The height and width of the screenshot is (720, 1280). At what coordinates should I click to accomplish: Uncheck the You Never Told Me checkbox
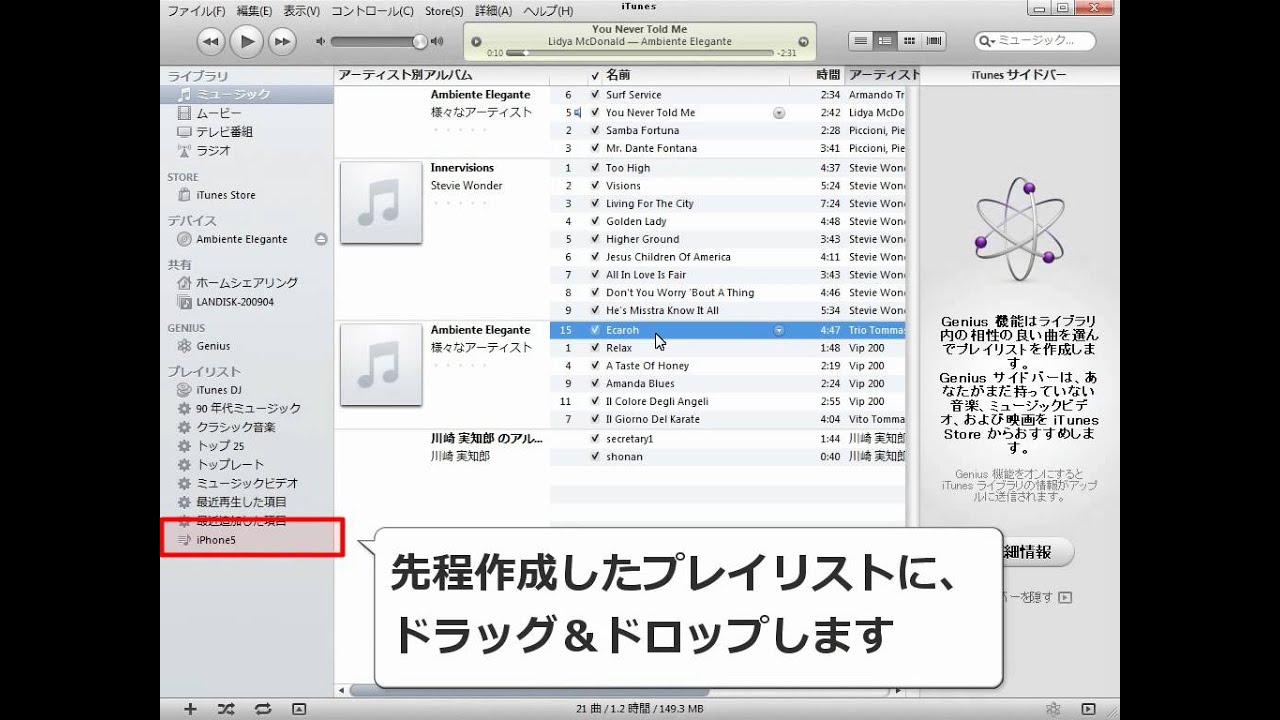point(595,113)
